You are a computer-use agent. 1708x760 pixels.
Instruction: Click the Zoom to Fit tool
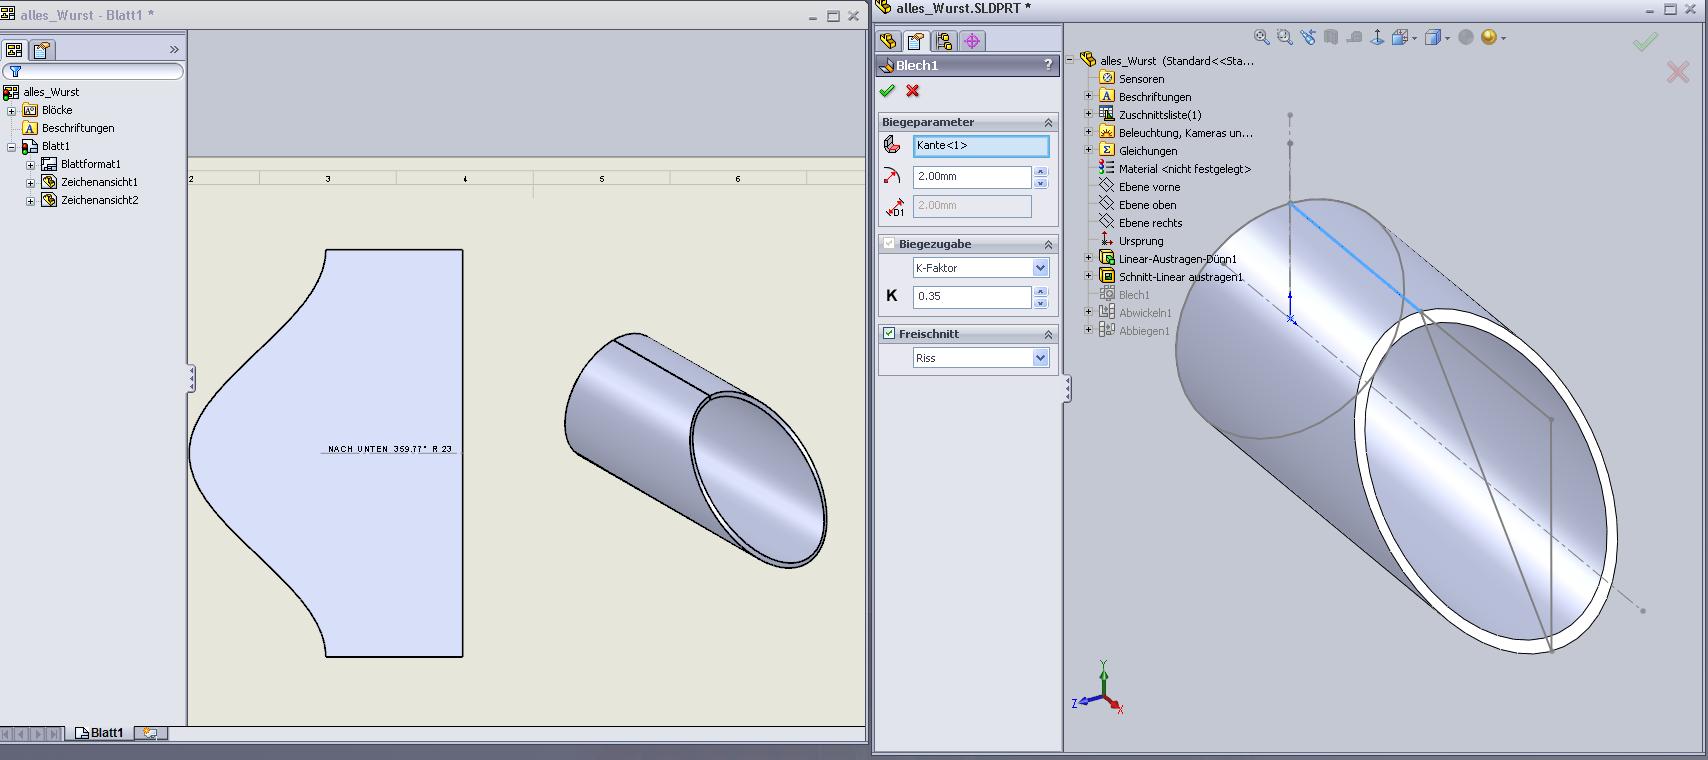(1262, 37)
